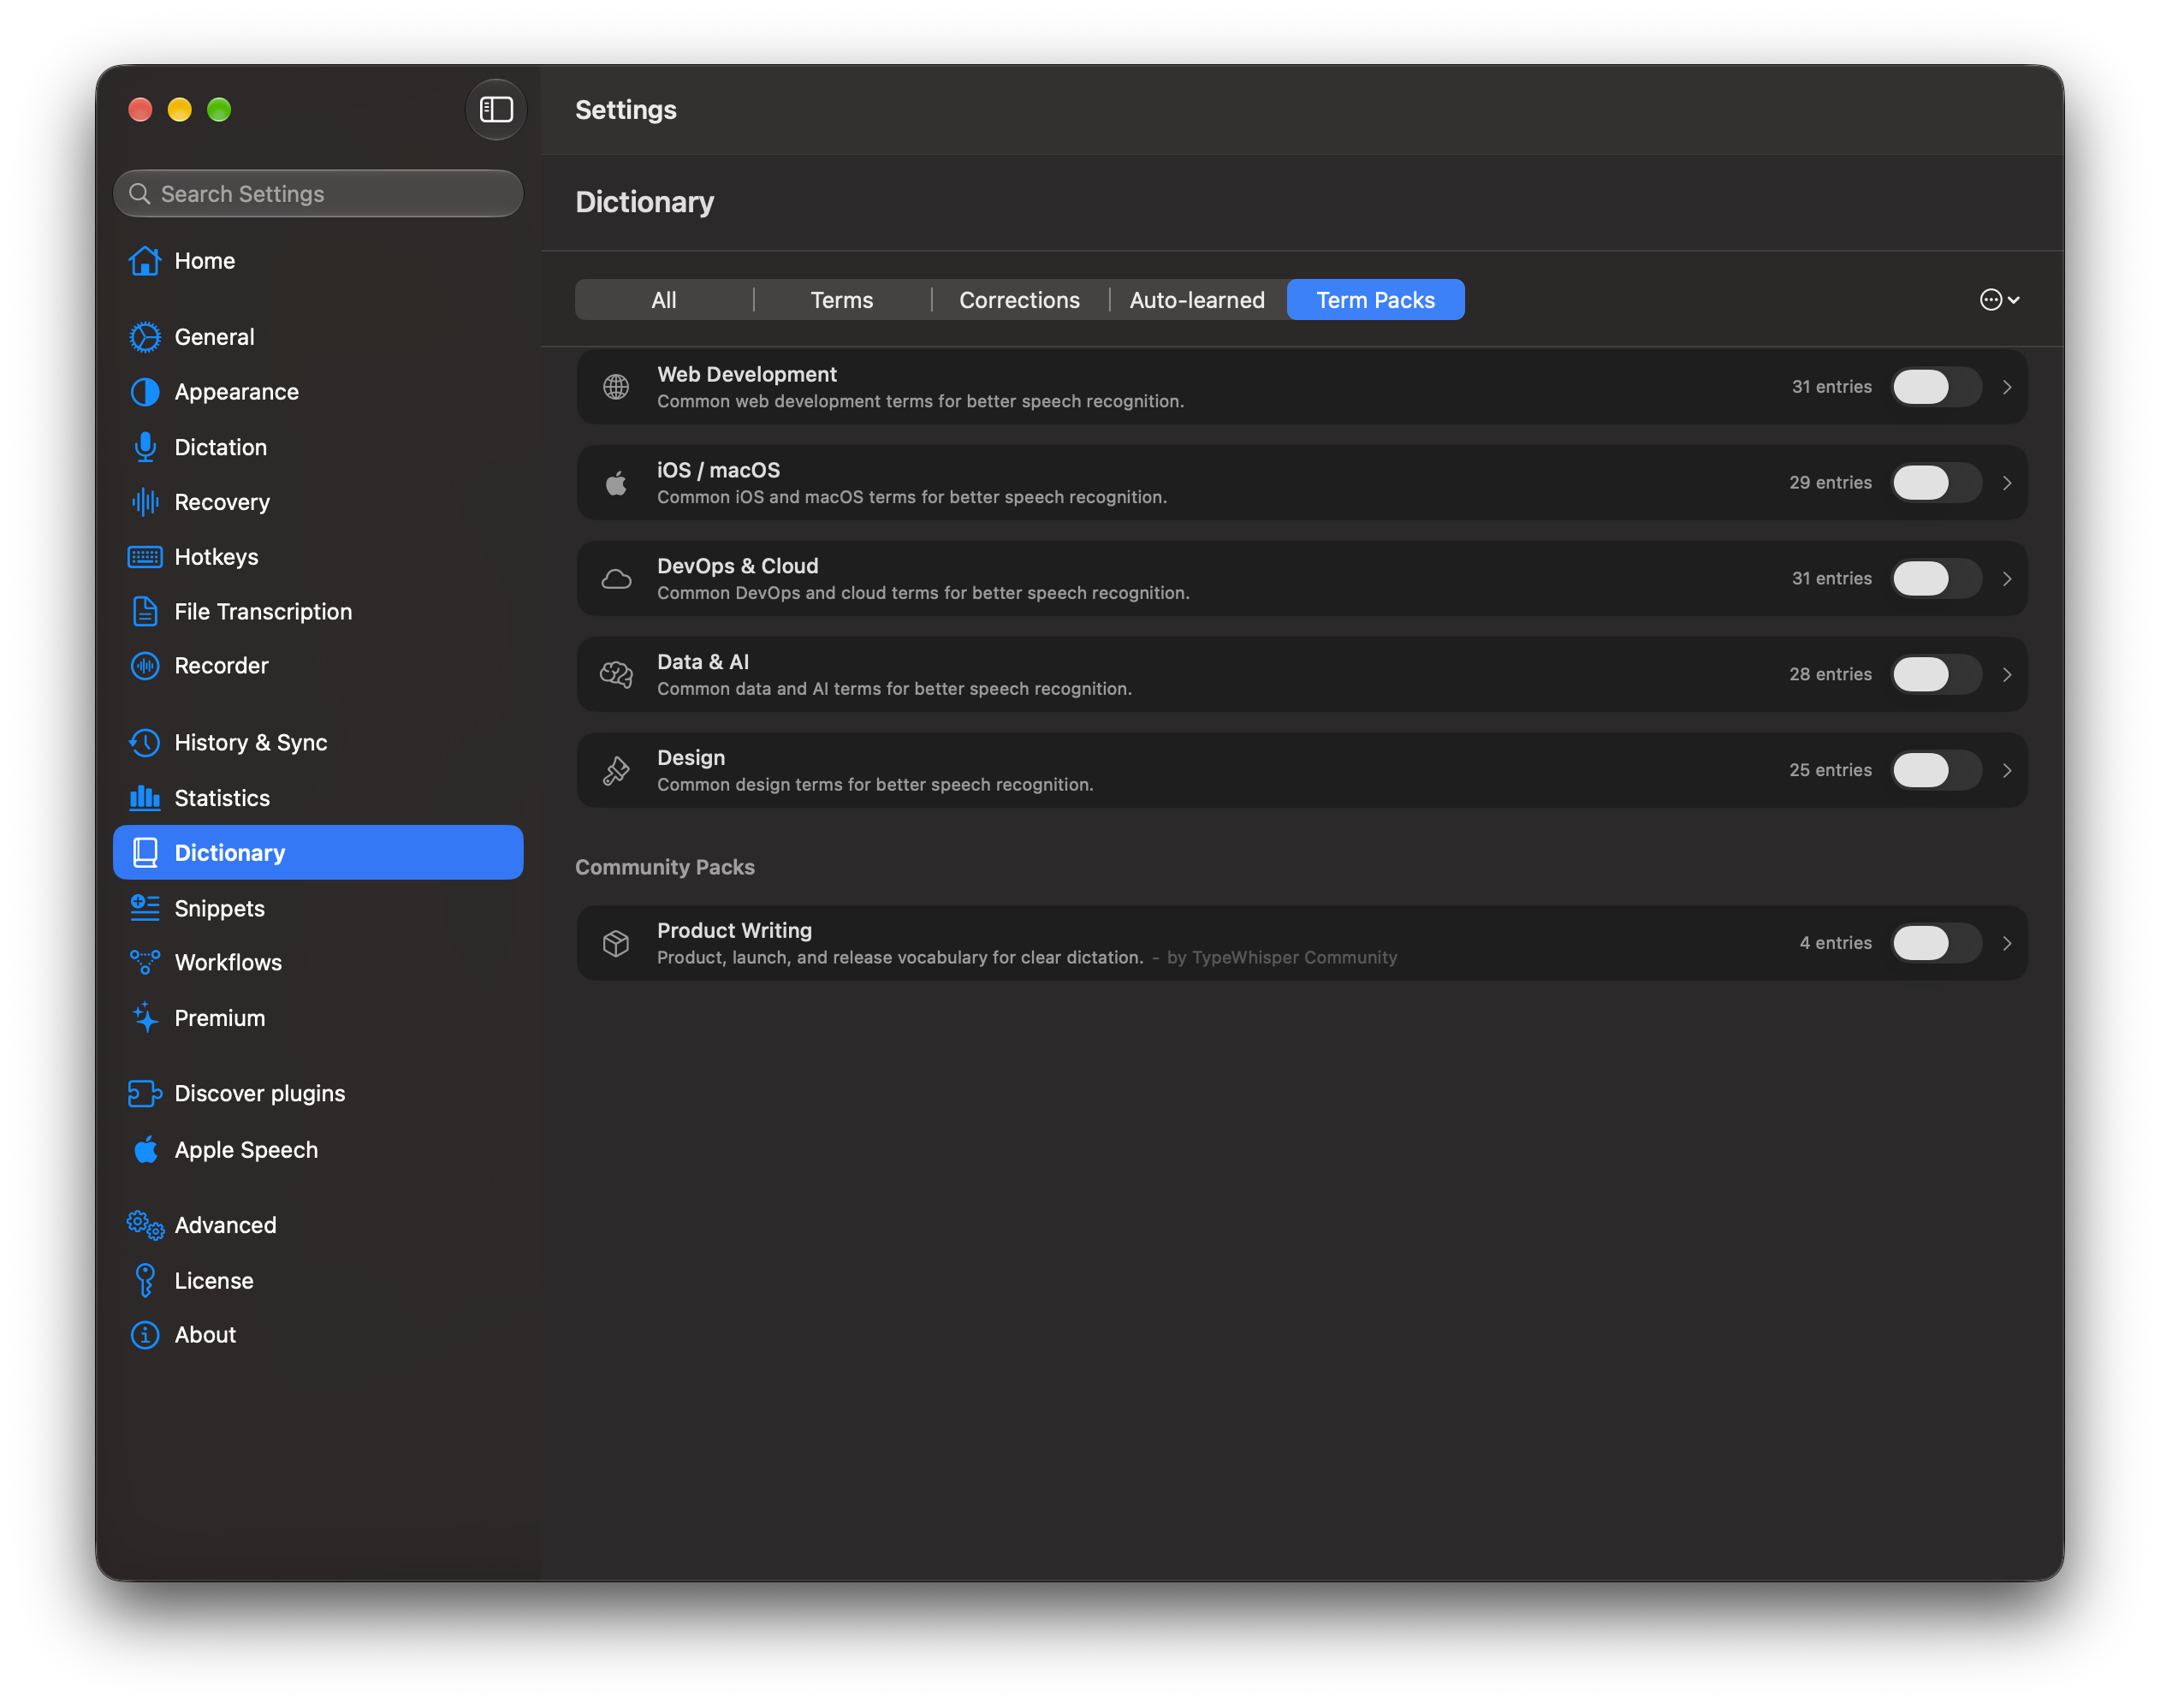The height and width of the screenshot is (1708, 2160).
Task: Enable the Product Writing community pack
Action: (x=1936, y=943)
